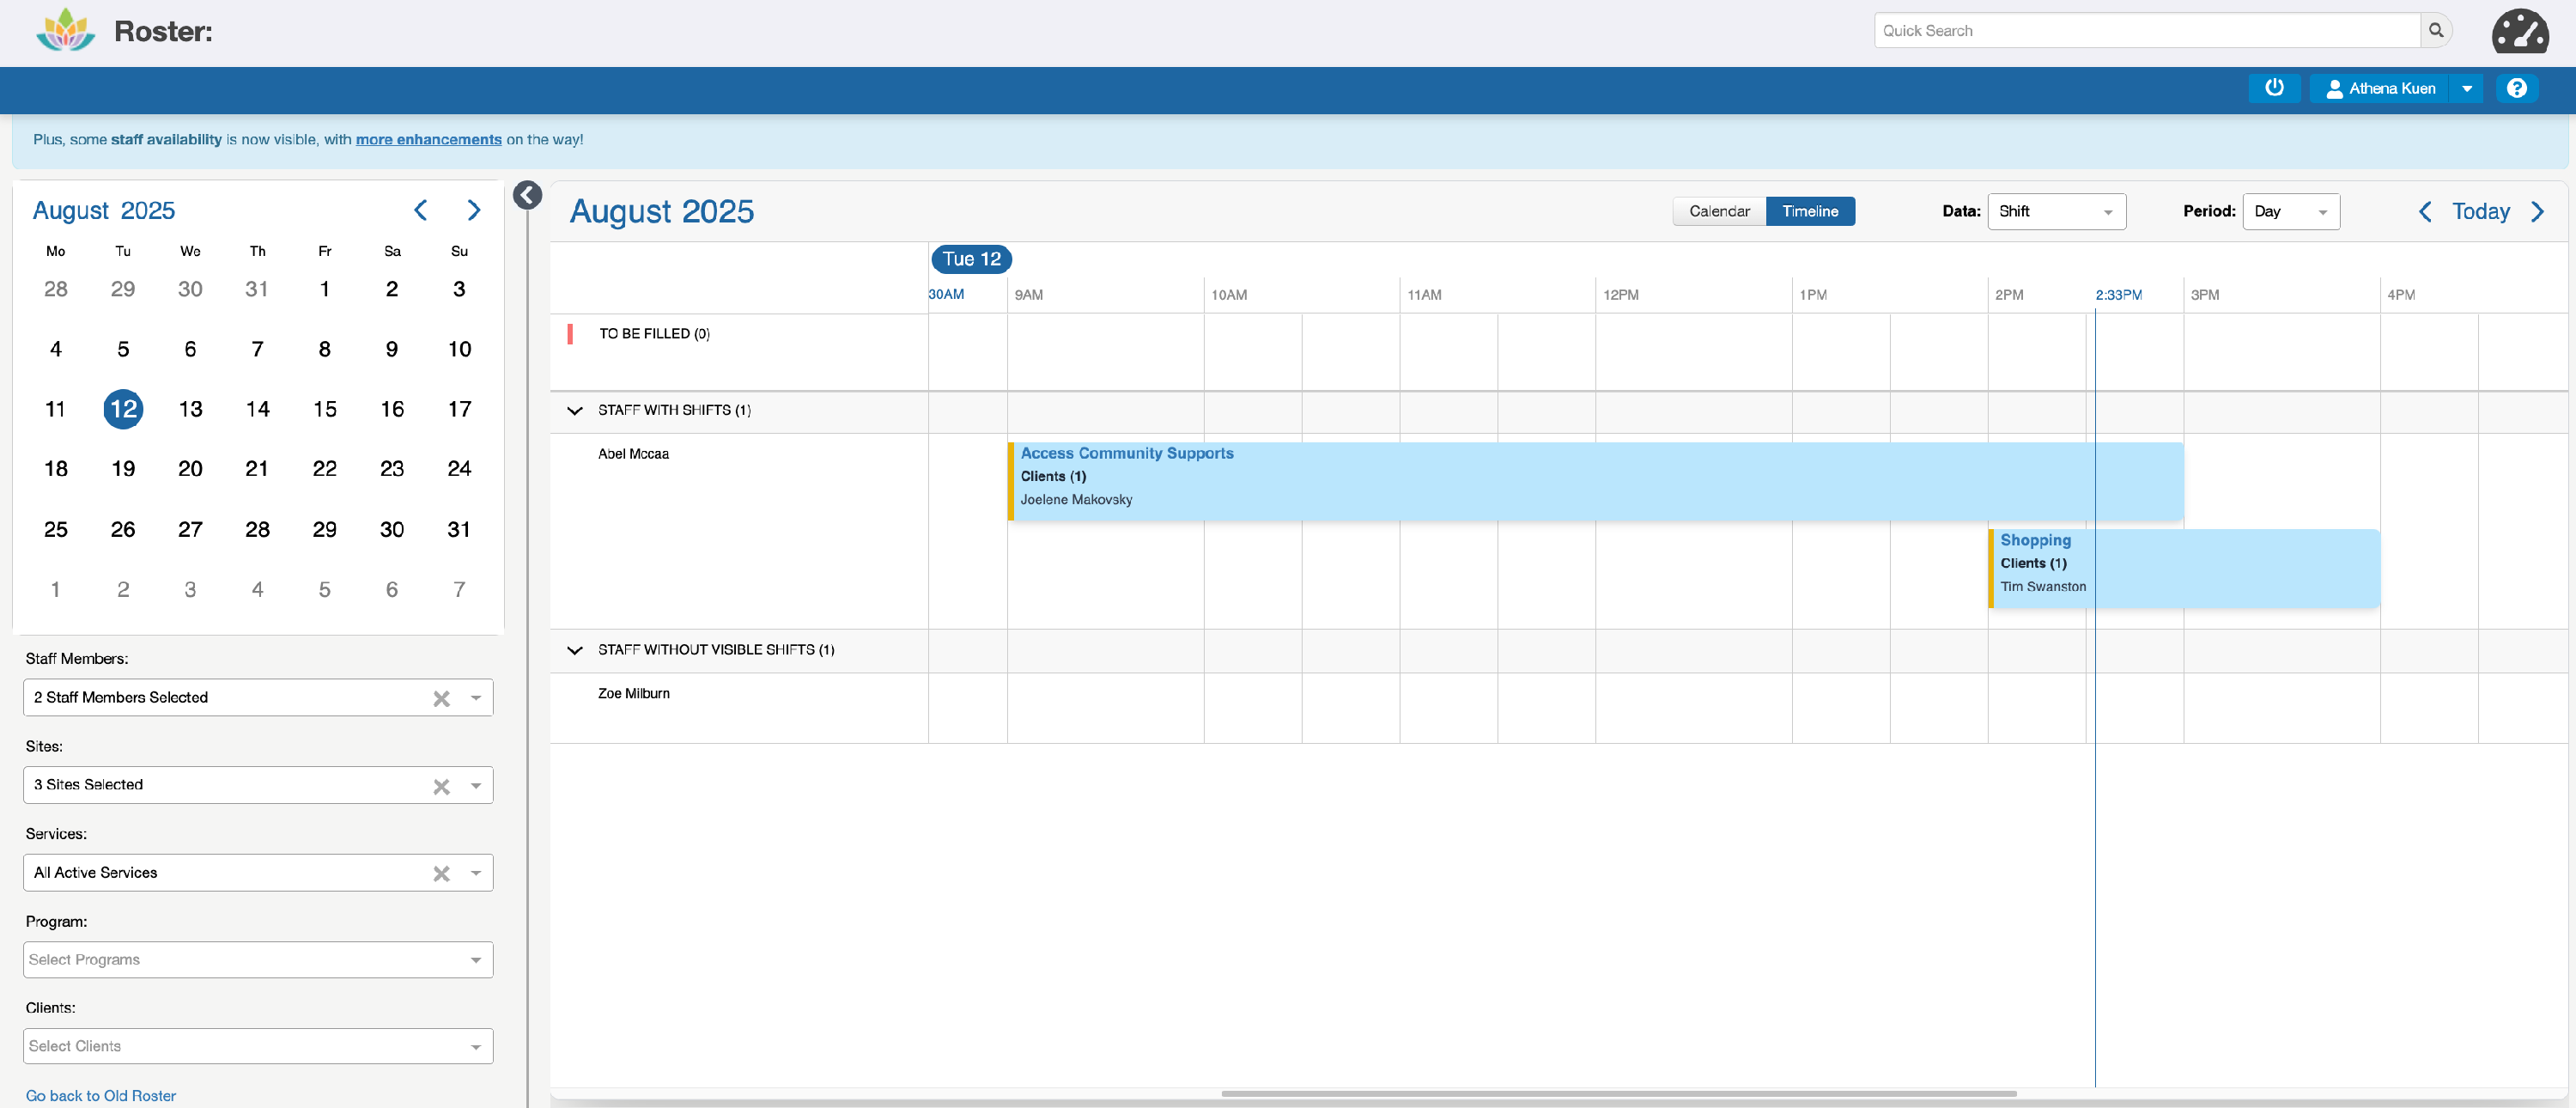The width and height of the screenshot is (2576, 1108).
Task: Click Go back to Old Roster link
Action: 101,1095
